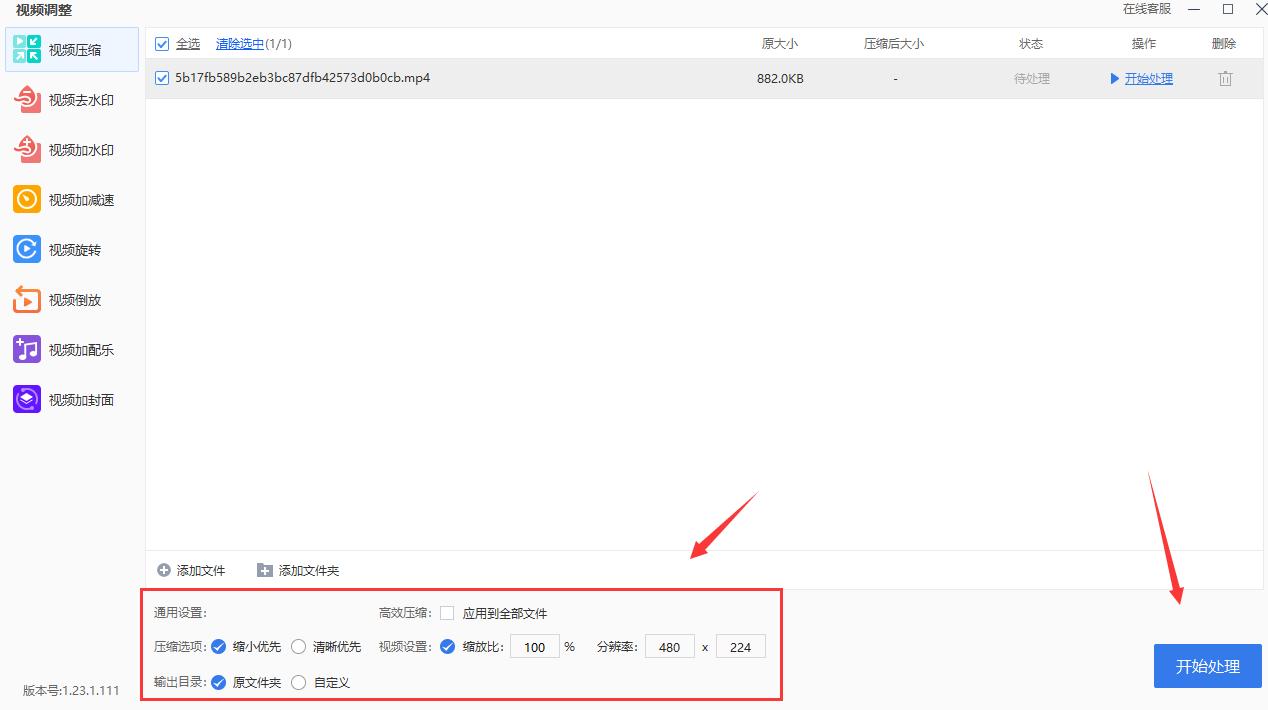
Task: Switch to the 视频加水印 tool
Action: (x=70, y=149)
